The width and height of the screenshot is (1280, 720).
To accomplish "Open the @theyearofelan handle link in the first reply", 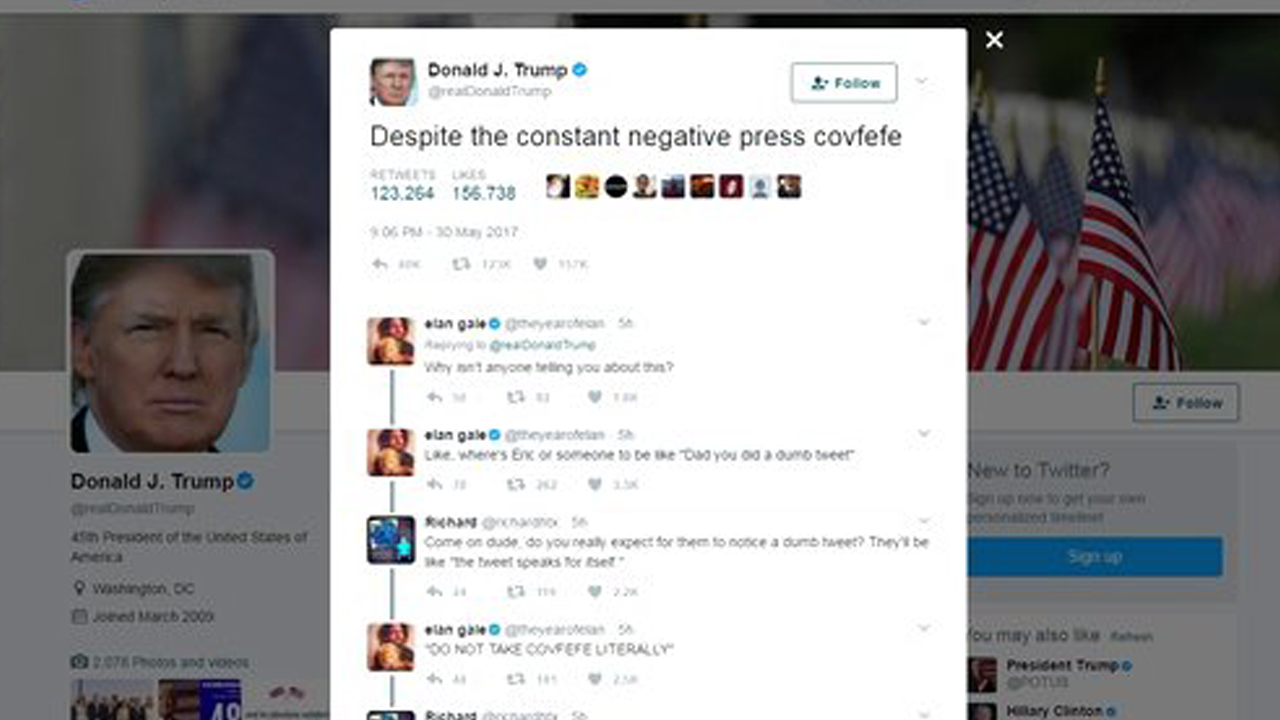I will click(x=555, y=323).
